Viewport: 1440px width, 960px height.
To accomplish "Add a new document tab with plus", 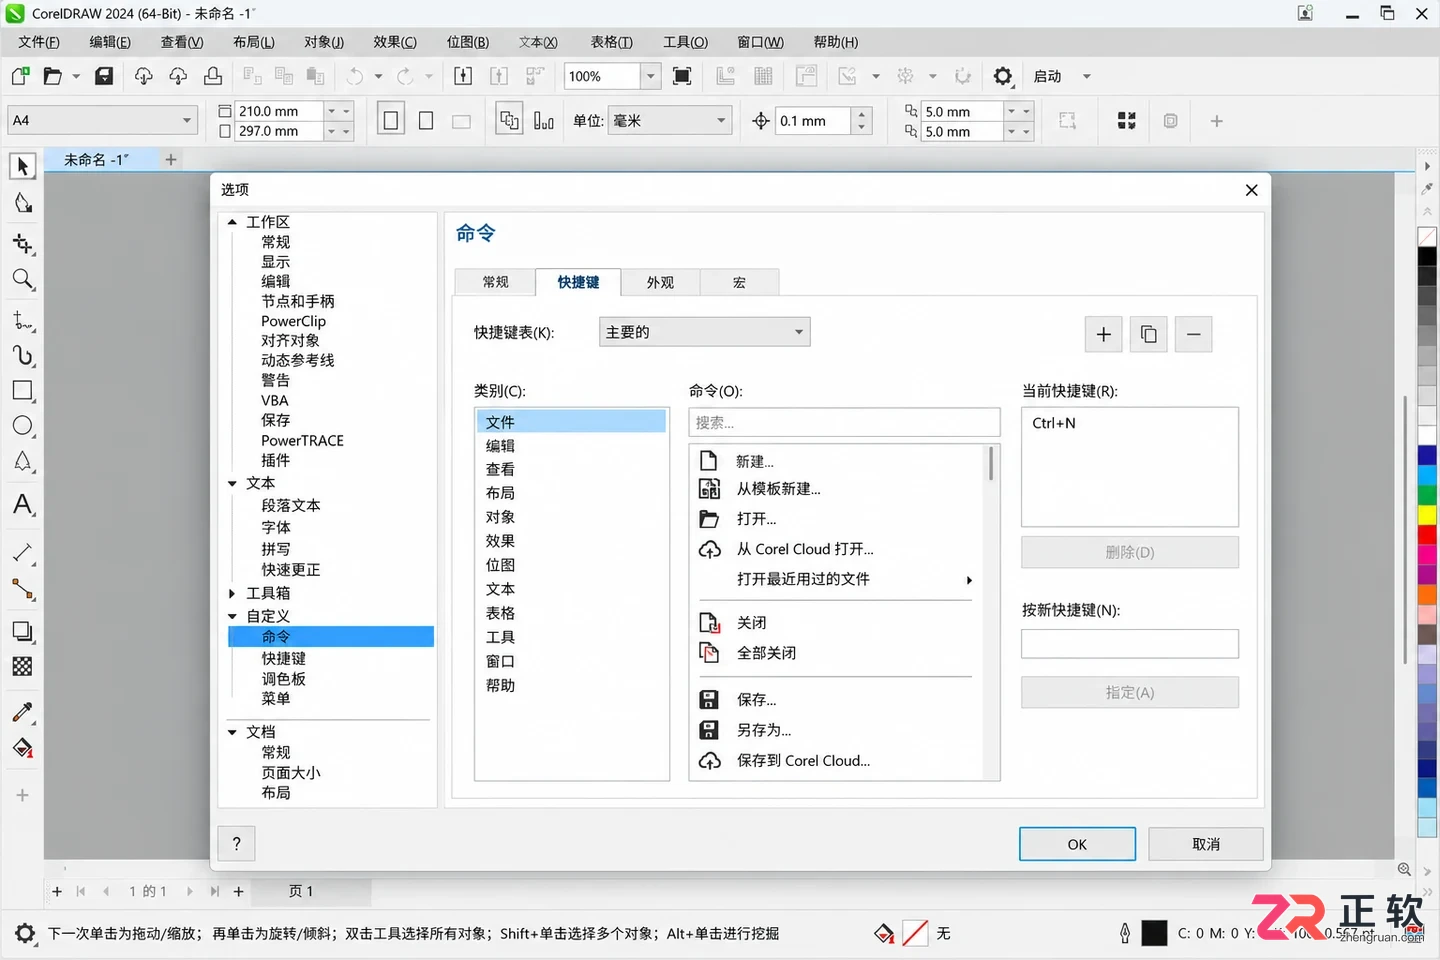I will tap(171, 159).
